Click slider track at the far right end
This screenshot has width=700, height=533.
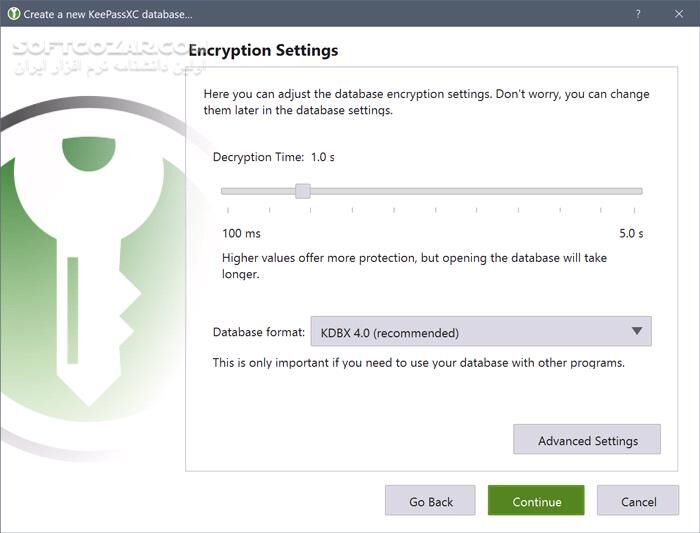pos(638,191)
